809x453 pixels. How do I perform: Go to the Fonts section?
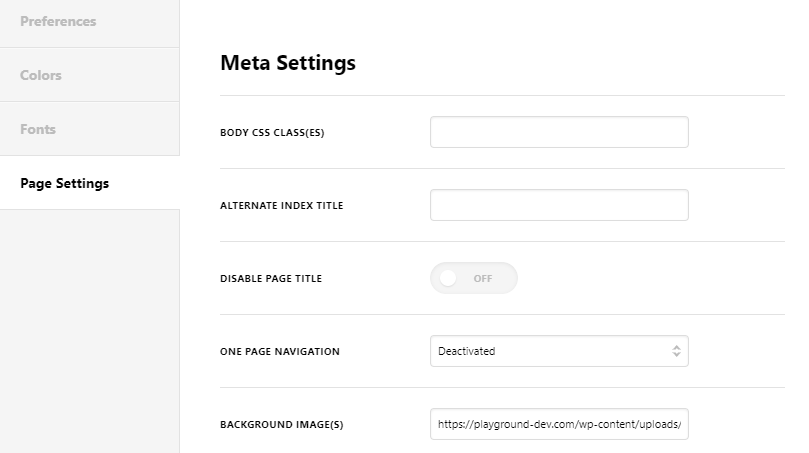point(38,129)
